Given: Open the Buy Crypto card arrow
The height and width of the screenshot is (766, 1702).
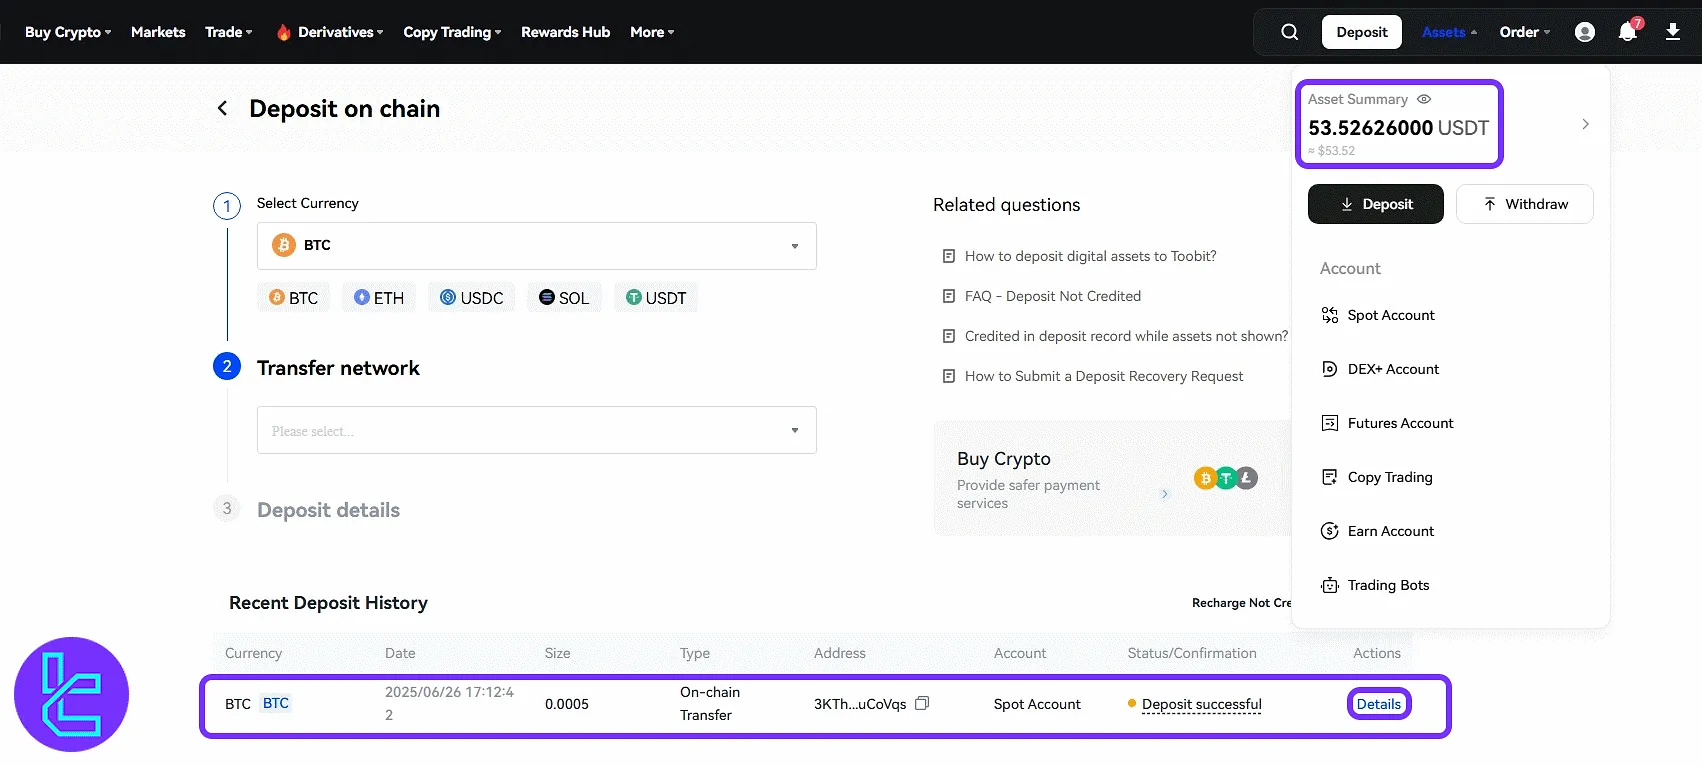Looking at the screenshot, I should [1164, 494].
